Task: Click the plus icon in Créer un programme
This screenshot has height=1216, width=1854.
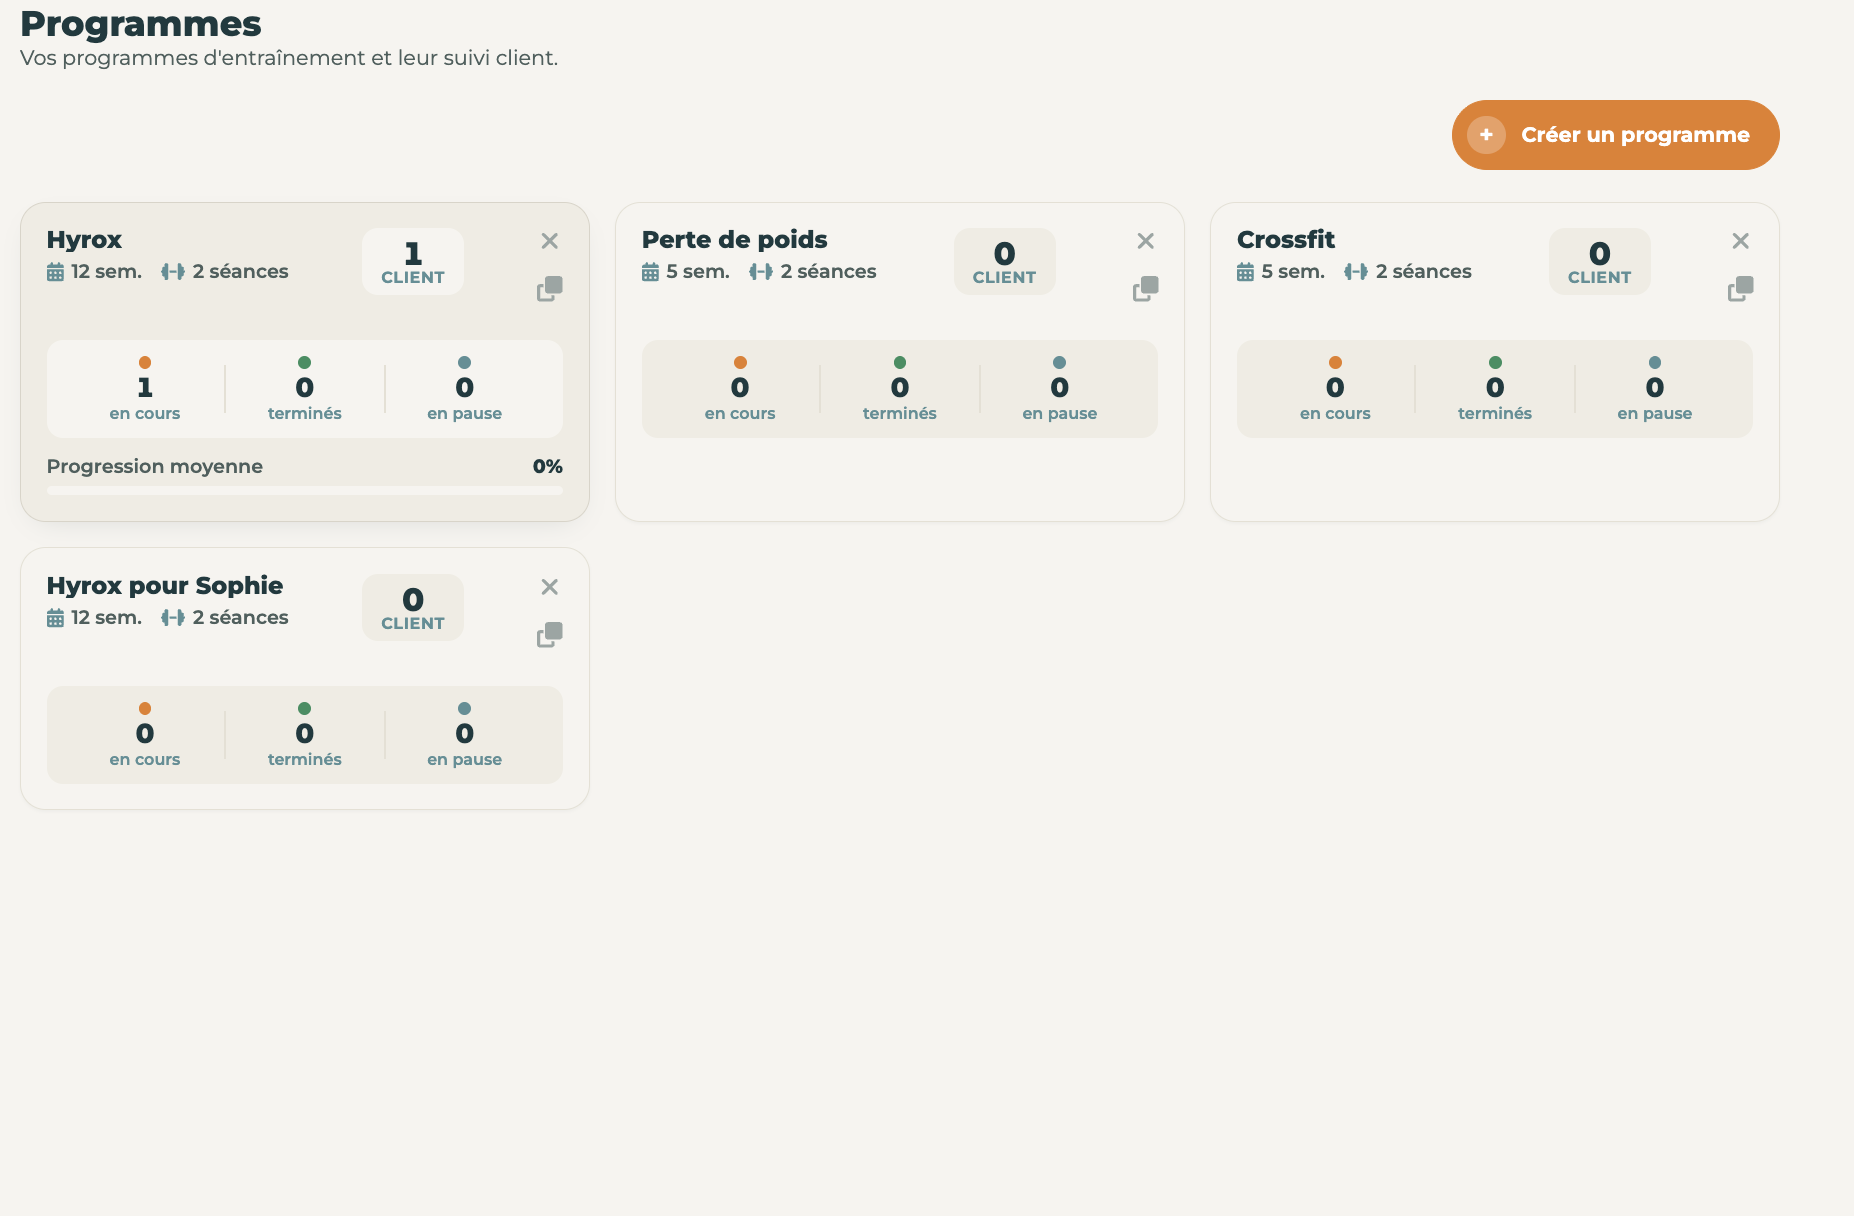Action: click(1486, 135)
